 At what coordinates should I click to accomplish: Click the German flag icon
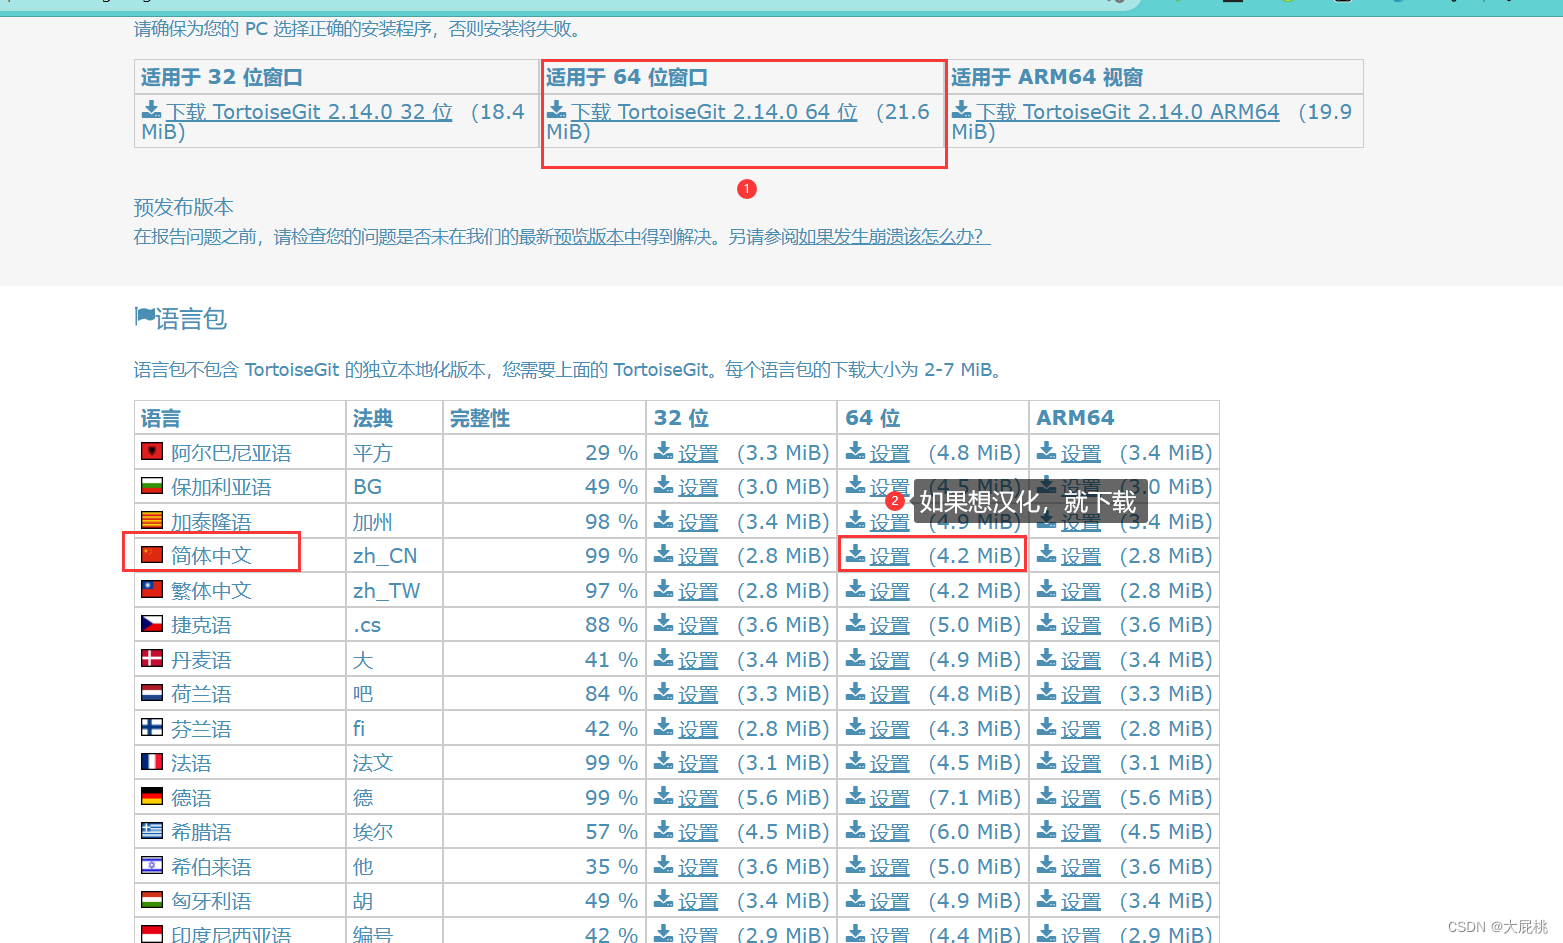[x=152, y=796]
